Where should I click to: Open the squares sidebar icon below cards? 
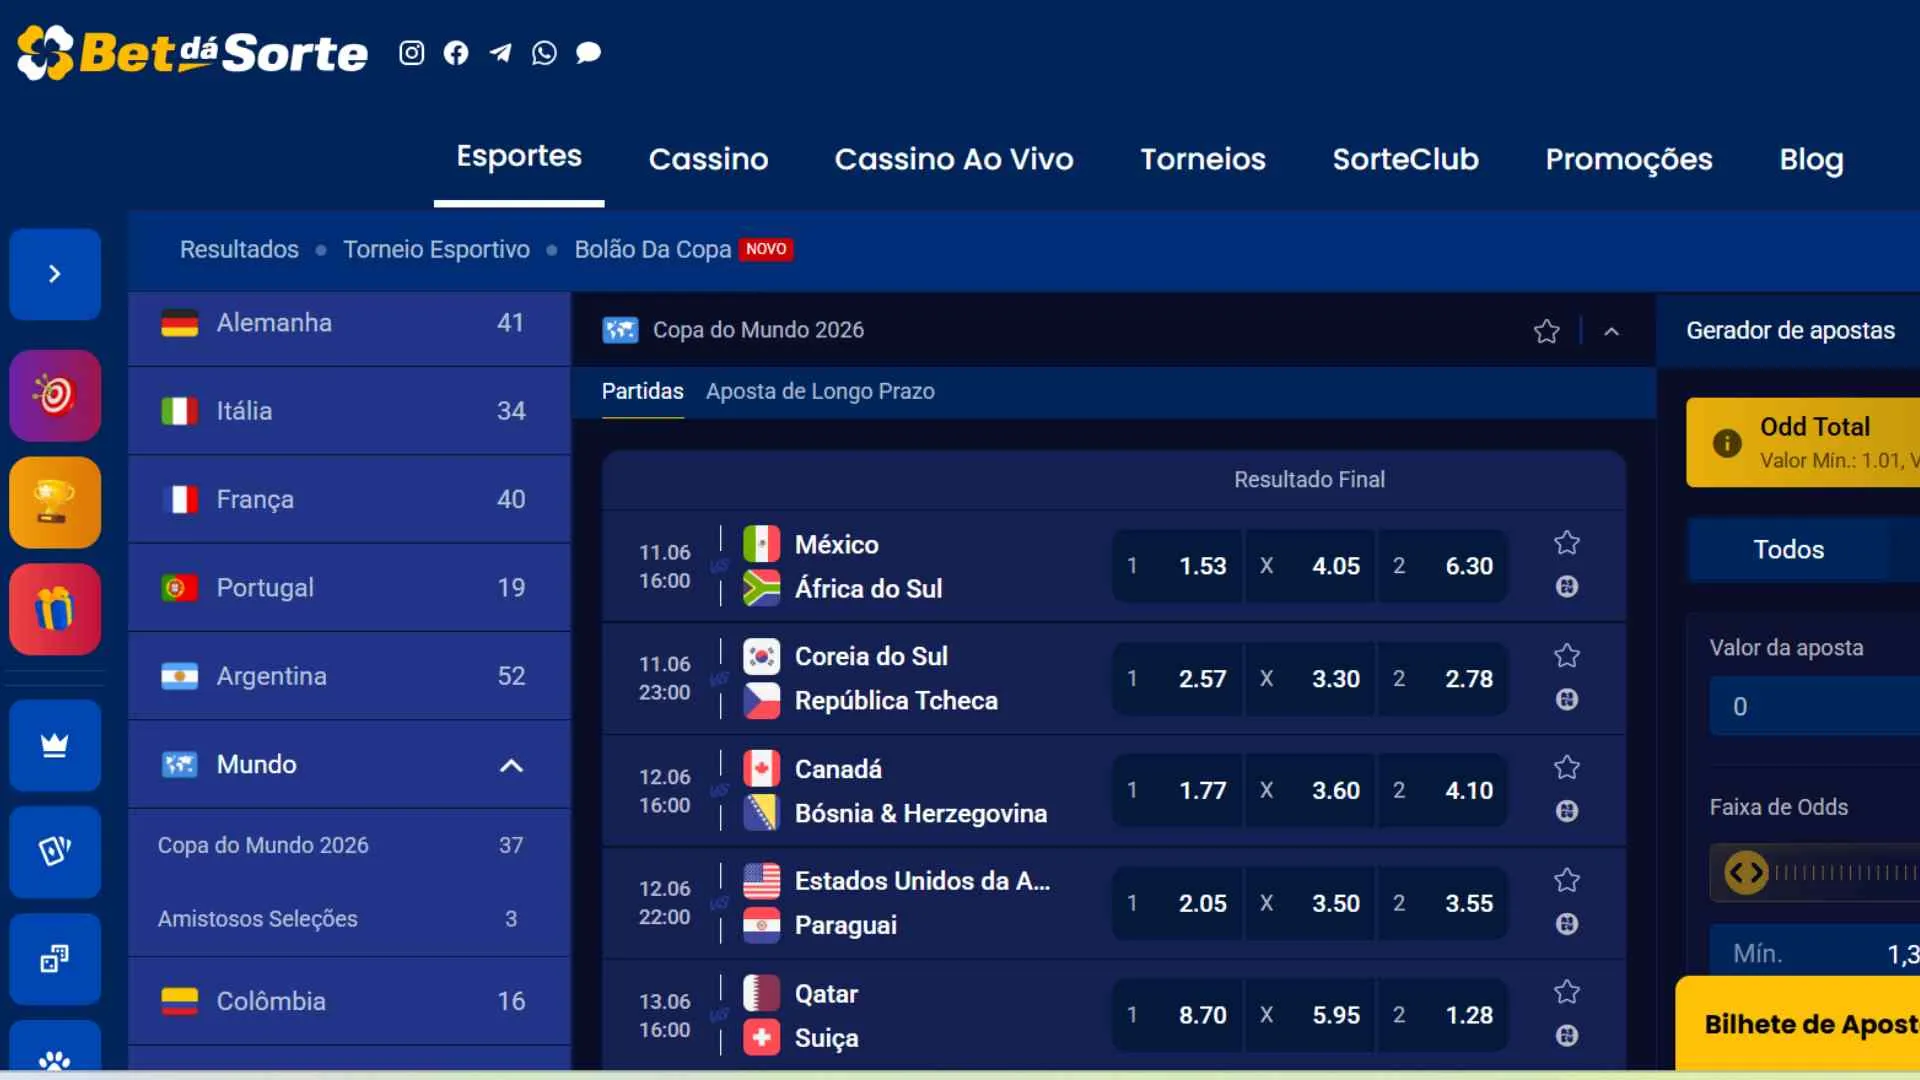(55, 959)
